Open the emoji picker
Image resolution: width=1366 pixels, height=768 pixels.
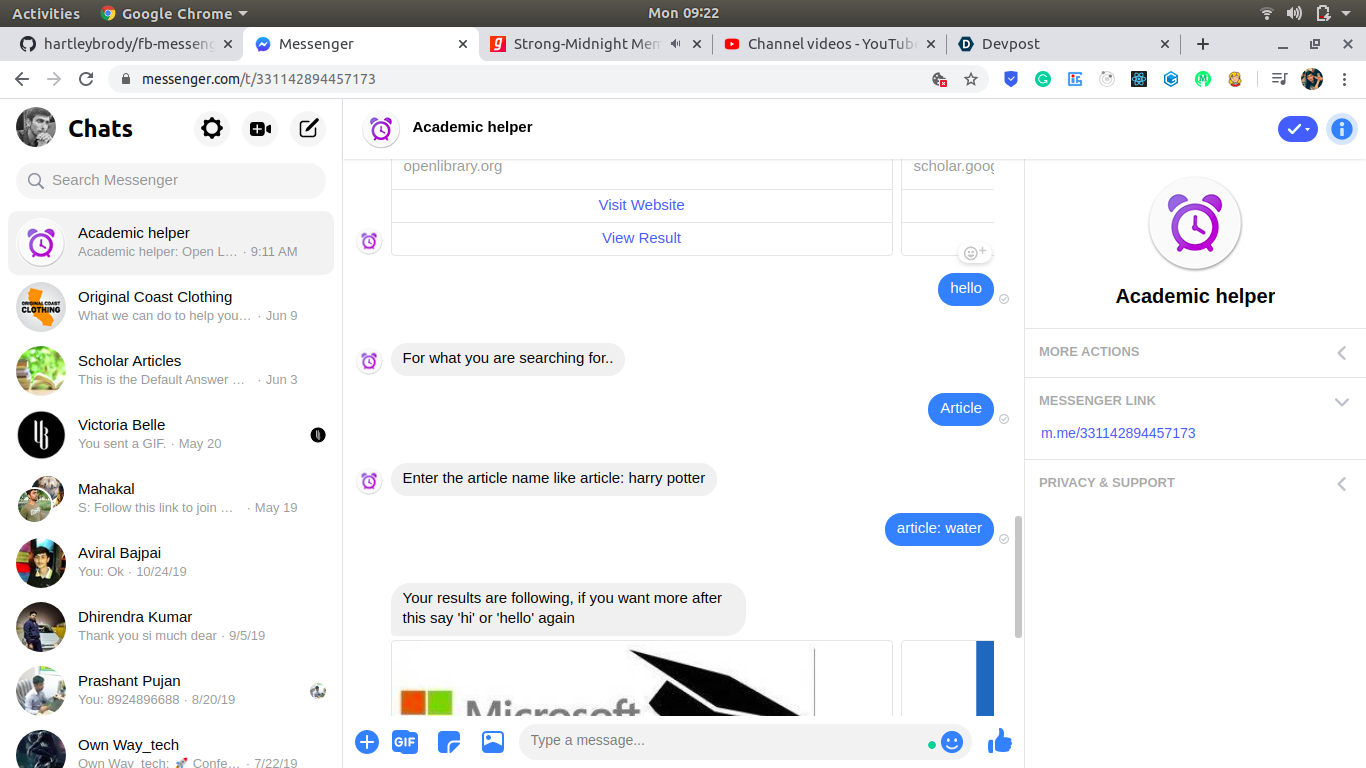pos(952,742)
